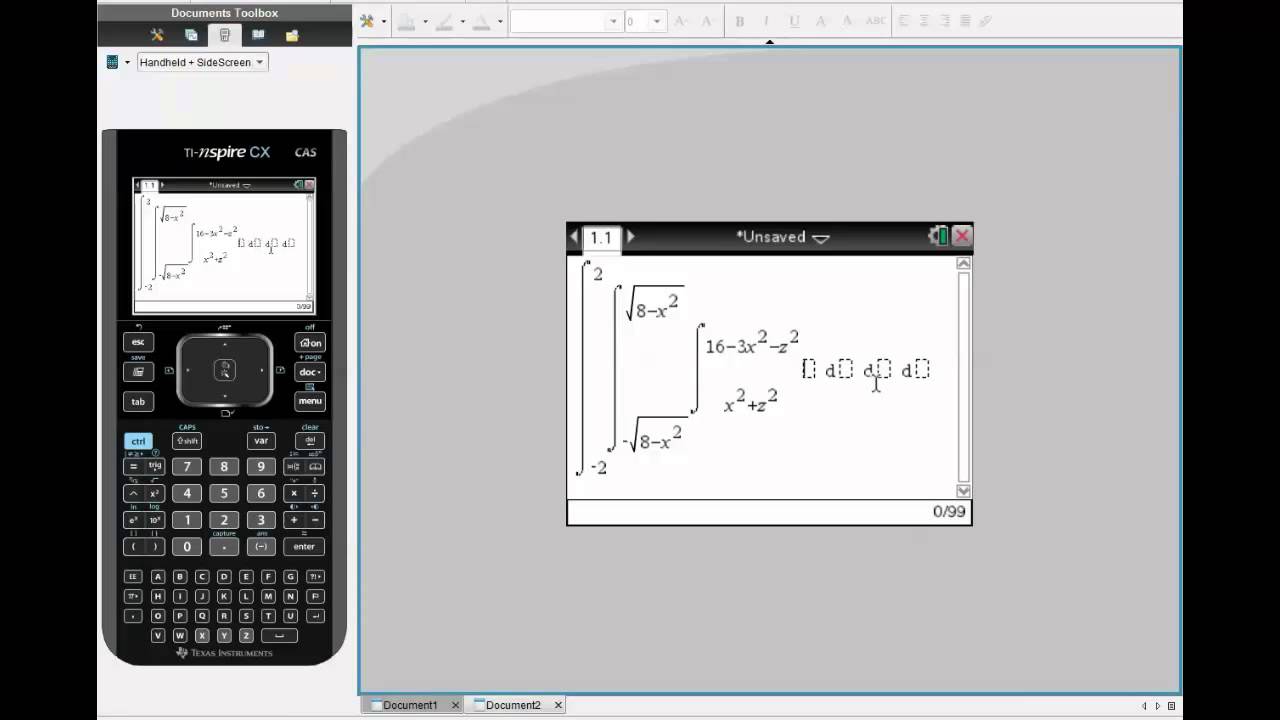Screen dimensions: 1280x720
Task: Toggle bold formatting
Action: click(x=740, y=21)
